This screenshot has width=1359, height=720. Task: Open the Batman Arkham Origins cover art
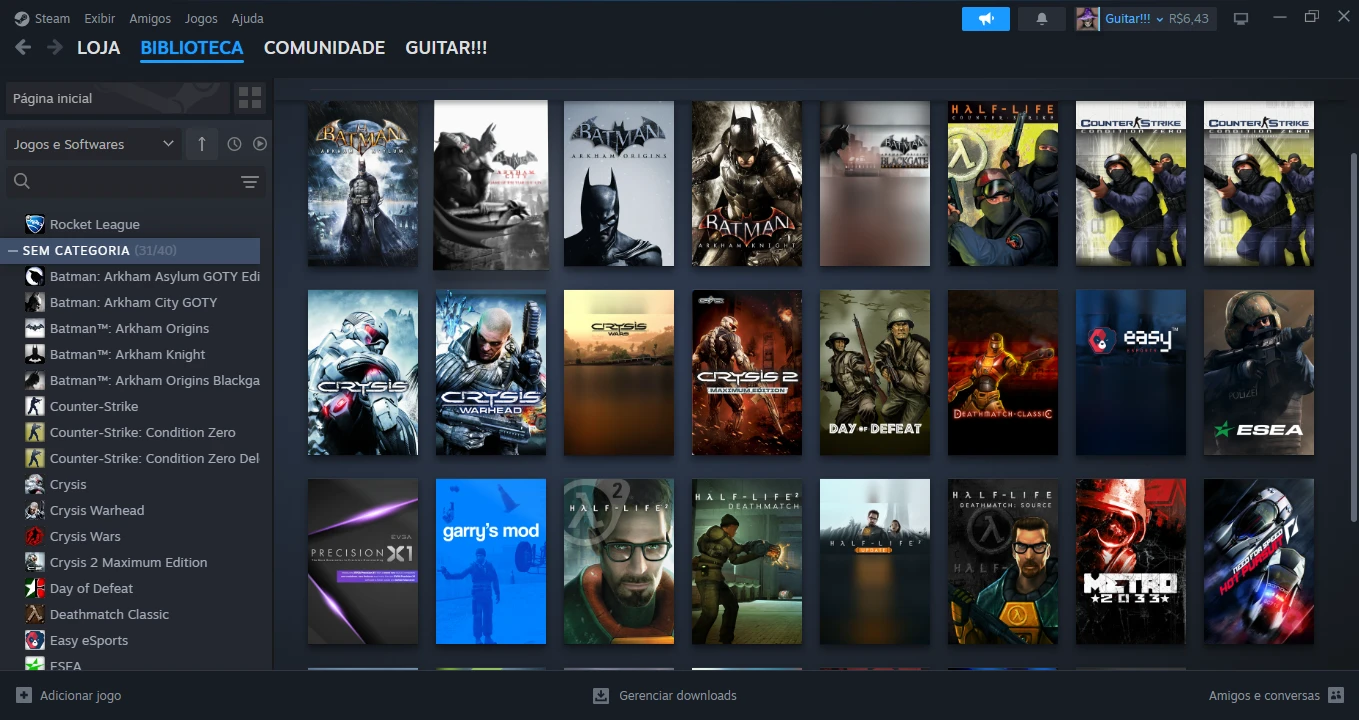[x=619, y=183]
